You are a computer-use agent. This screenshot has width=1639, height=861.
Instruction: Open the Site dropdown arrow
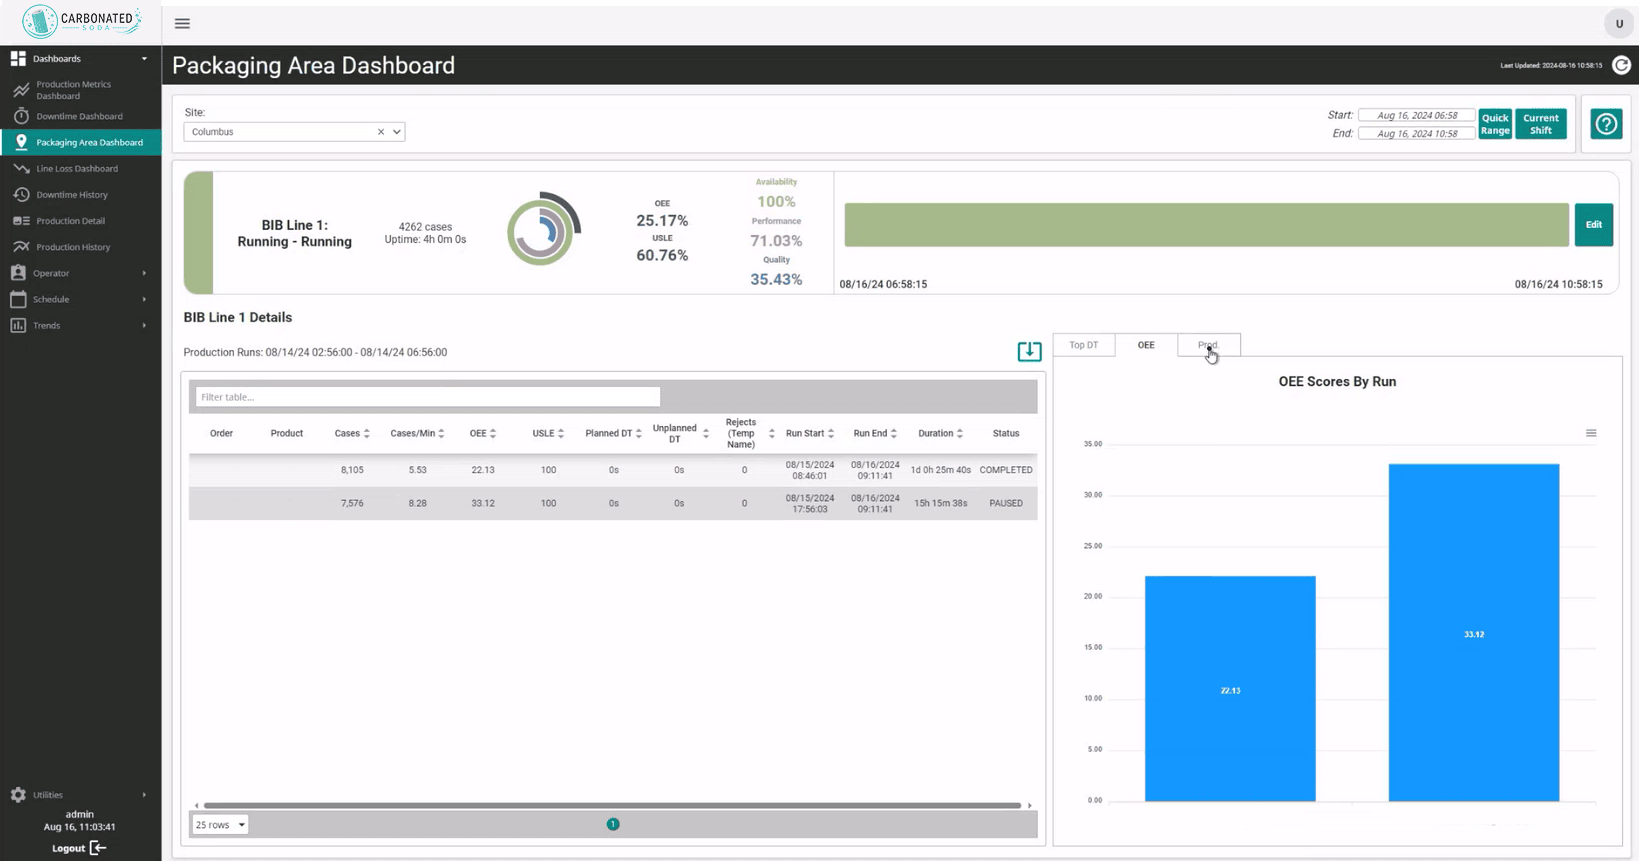pyautogui.click(x=397, y=132)
